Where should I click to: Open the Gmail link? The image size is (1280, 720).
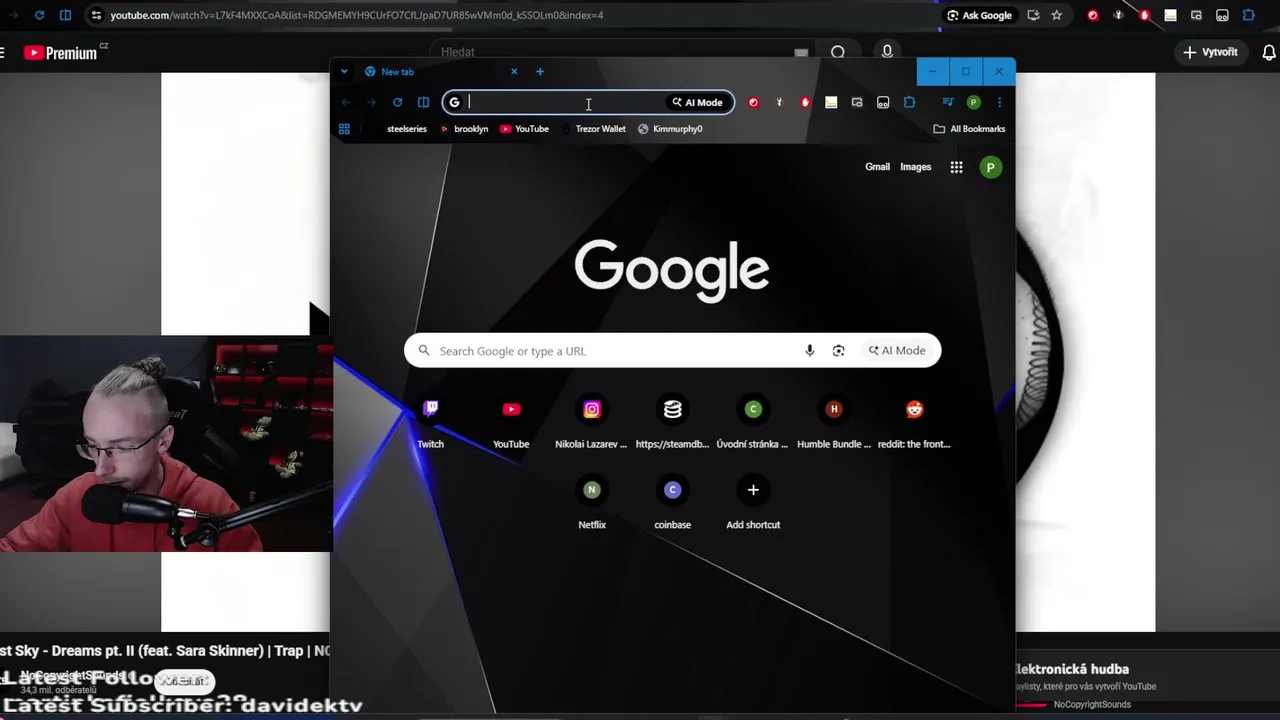pyautogui.click(x=877, y=167)
